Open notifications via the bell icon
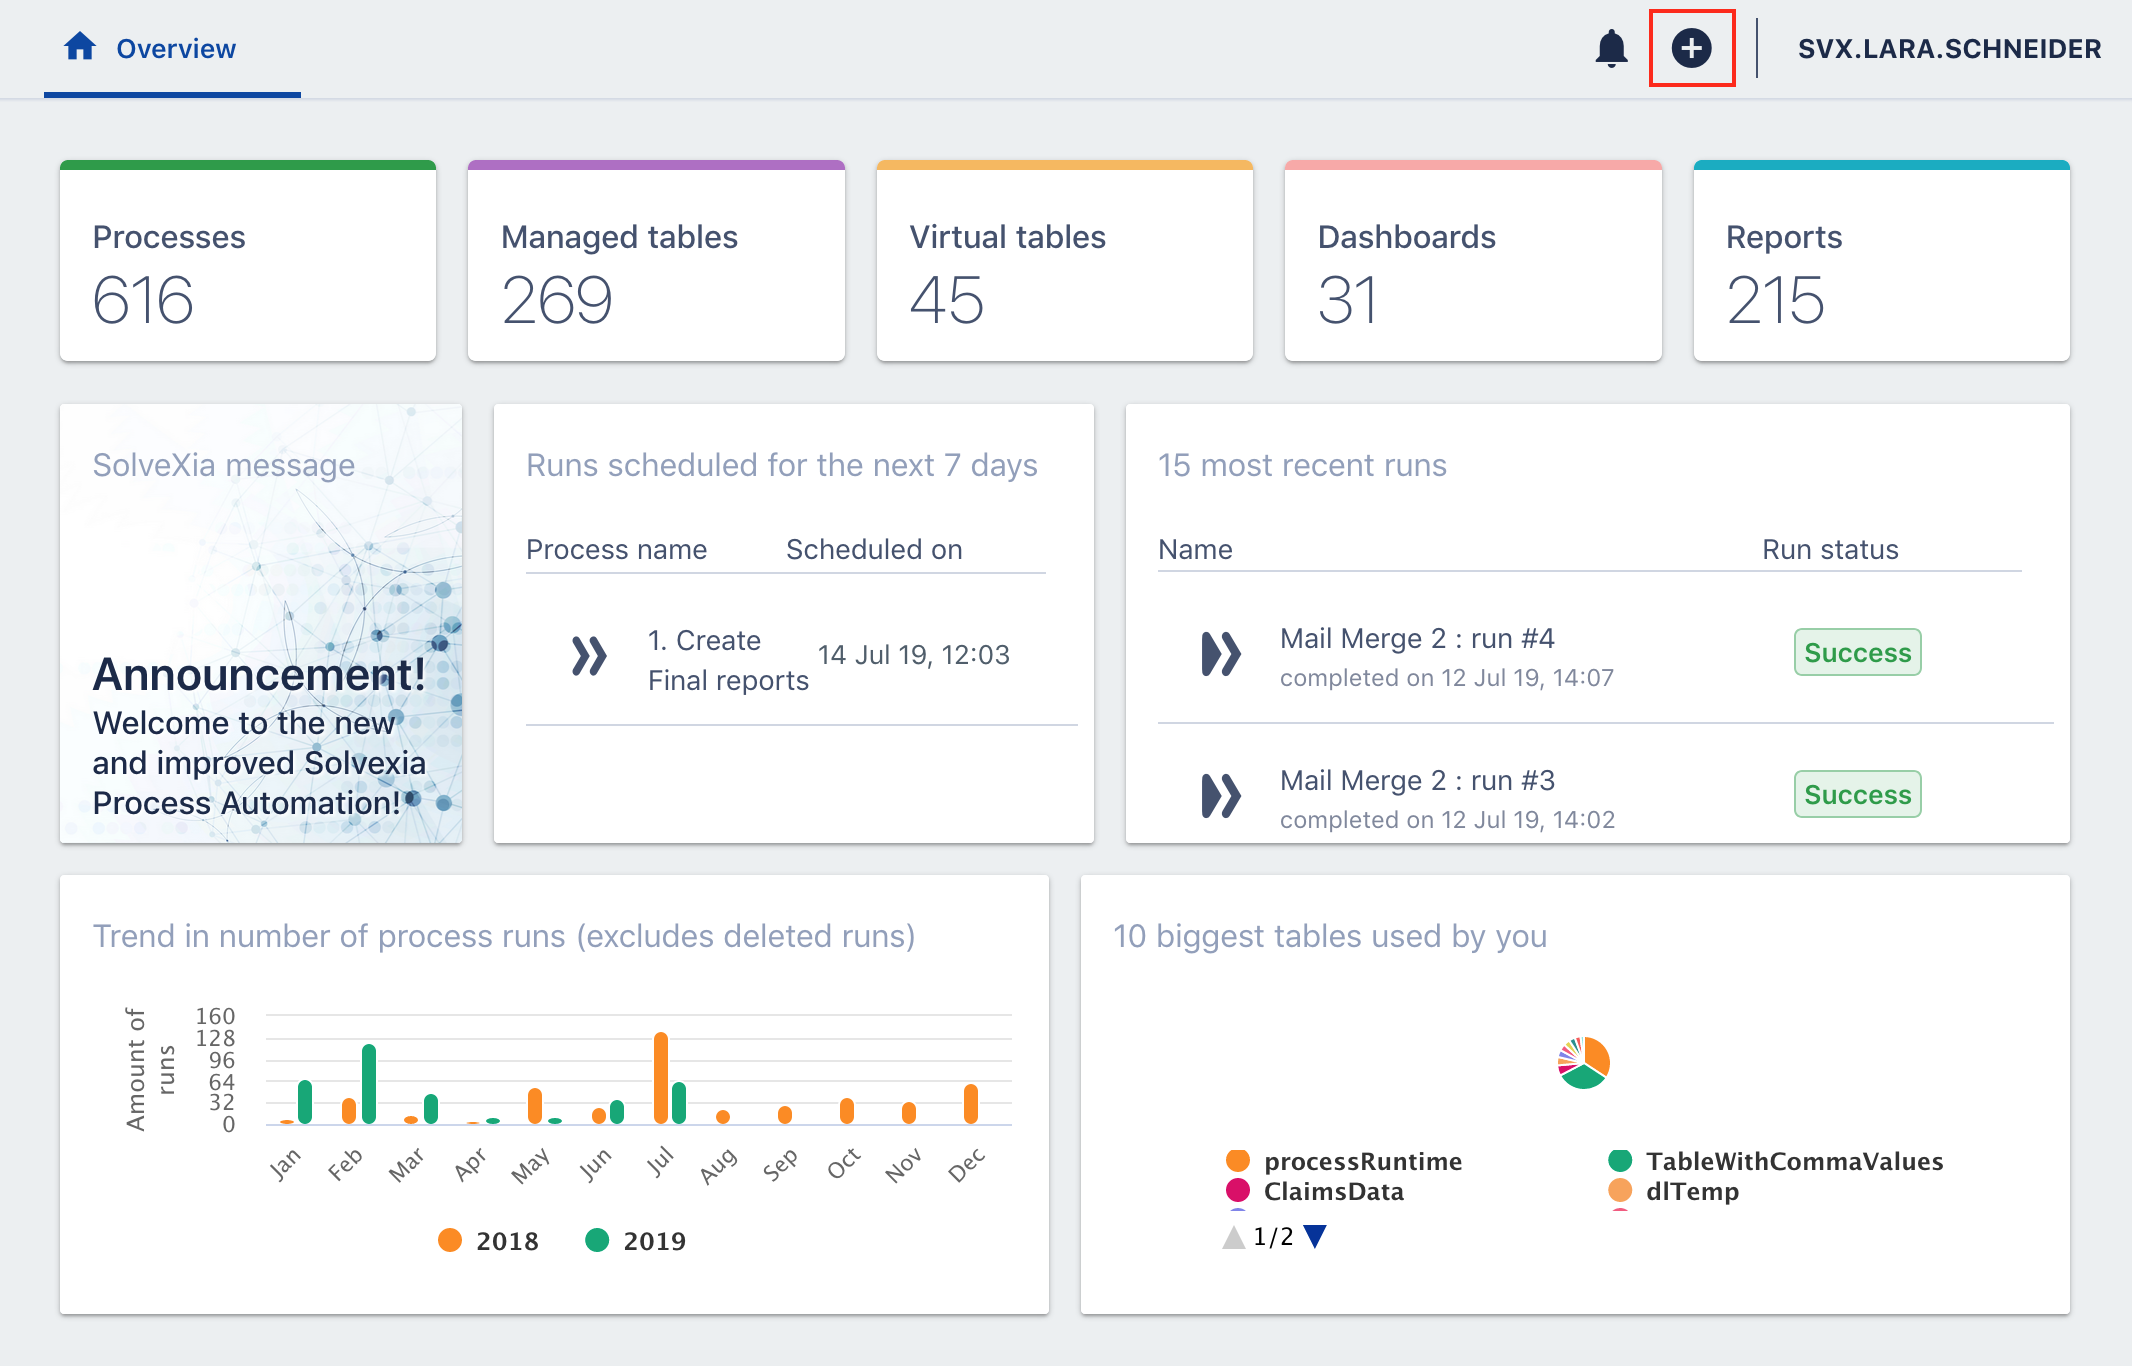The width and height of the screenshot is (2132, 1366). tap(1611, 47)
